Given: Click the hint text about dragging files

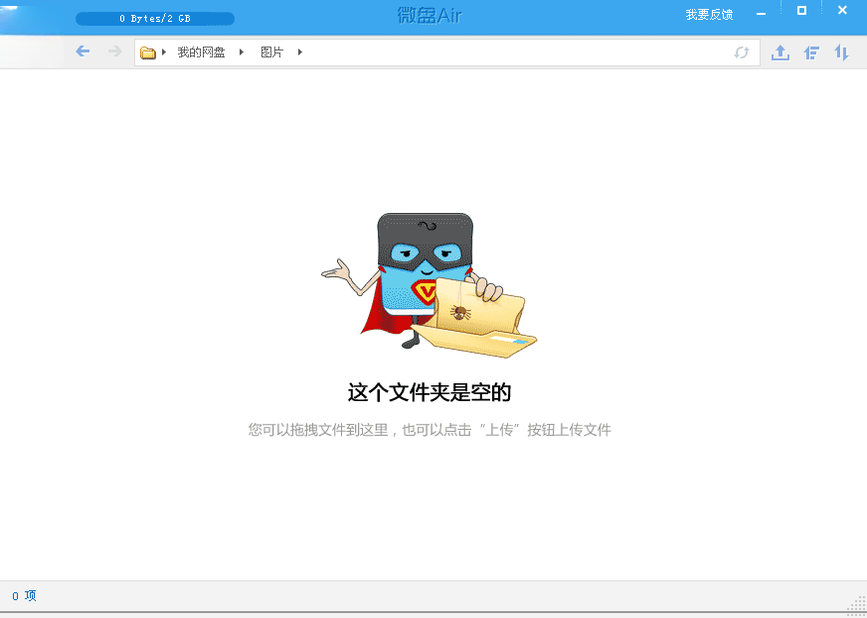Looking at the screenshot, I should coord(430,430).
